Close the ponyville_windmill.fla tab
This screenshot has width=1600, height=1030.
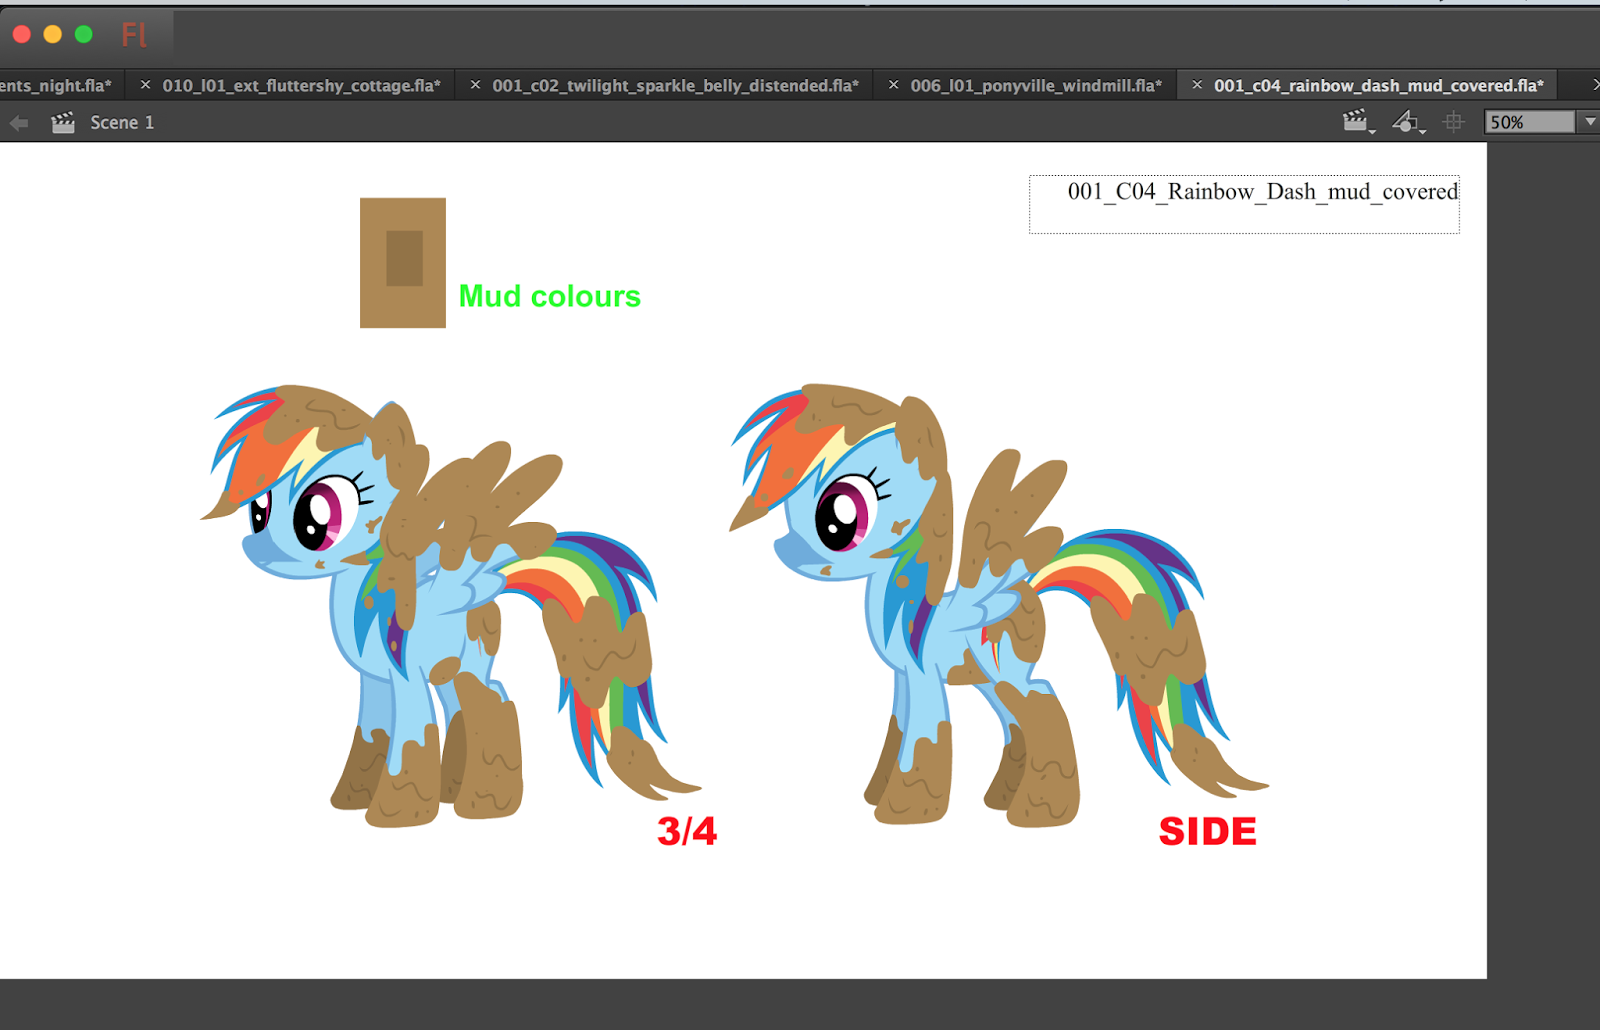893,85
